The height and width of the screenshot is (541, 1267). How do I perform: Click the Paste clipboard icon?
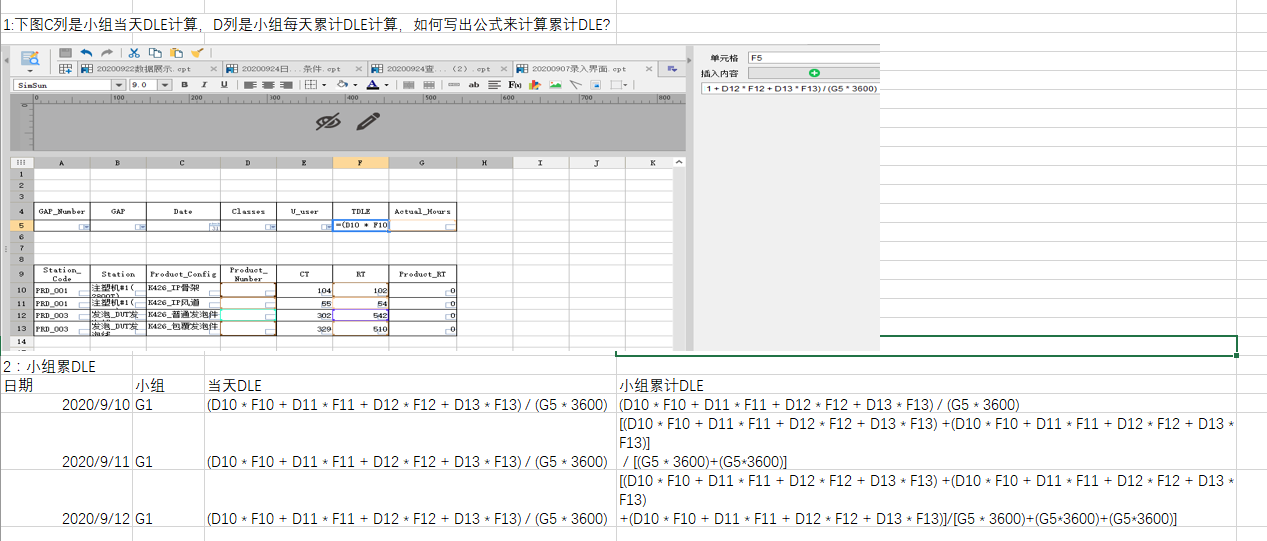(x=176, y=52)
